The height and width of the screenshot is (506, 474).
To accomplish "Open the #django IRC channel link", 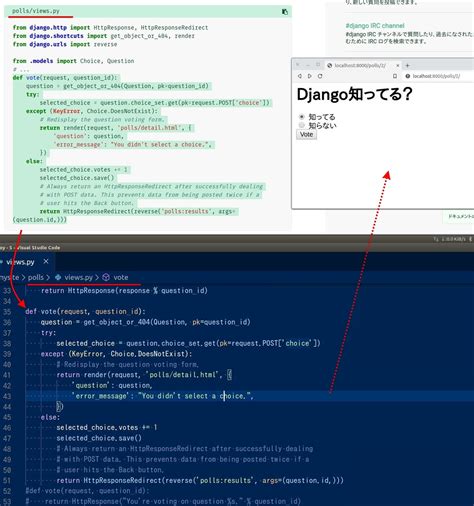I will (x=375, y=26).
